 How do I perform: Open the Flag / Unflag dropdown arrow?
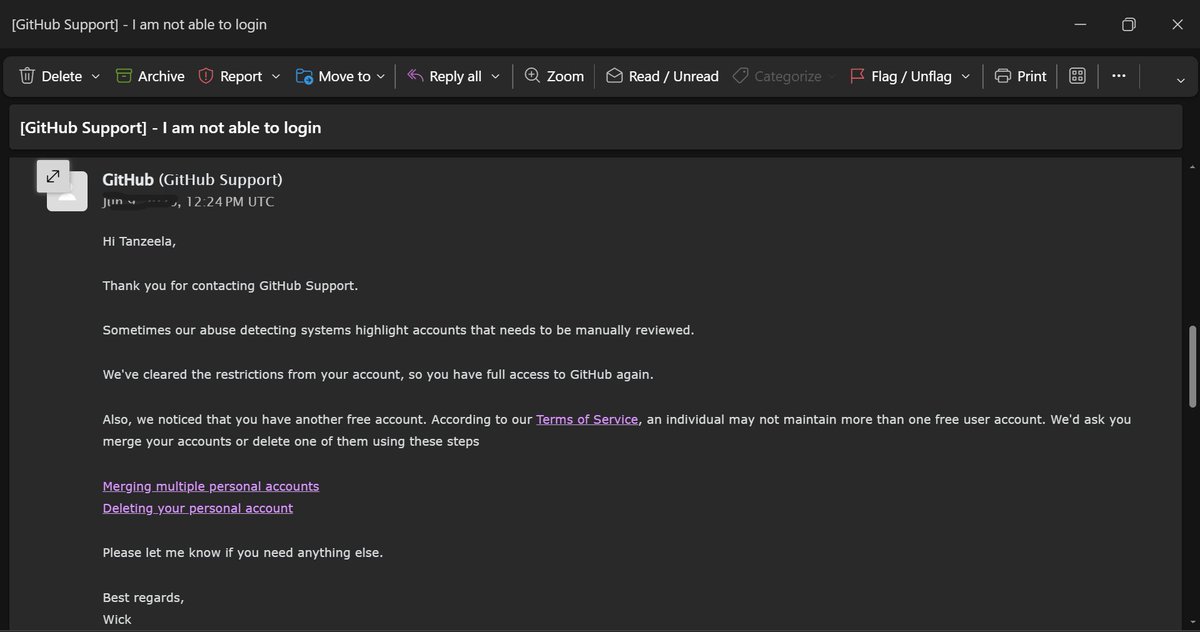965,77
